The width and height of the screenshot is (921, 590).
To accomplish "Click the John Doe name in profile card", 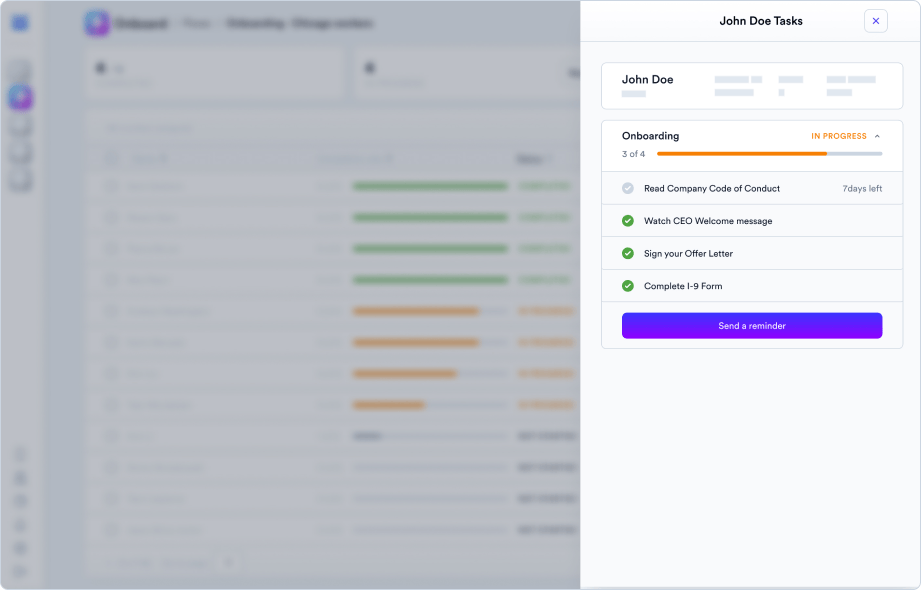I will click(x=647, y=80).
